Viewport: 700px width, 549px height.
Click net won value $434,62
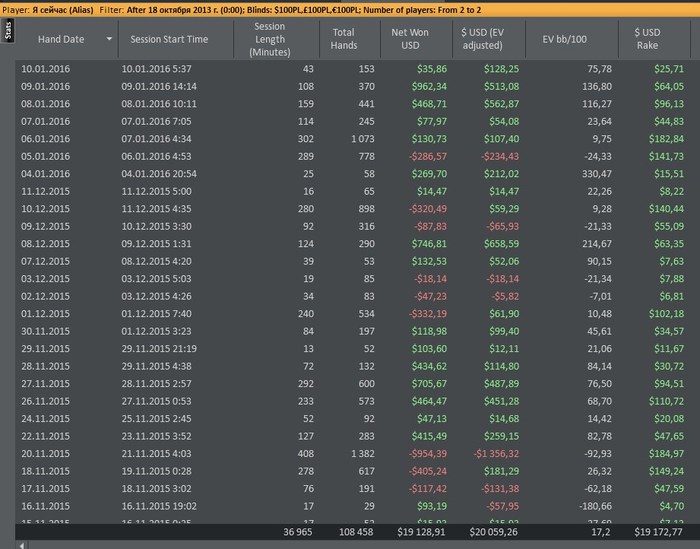pyautogui.click(x=429, y=366)
